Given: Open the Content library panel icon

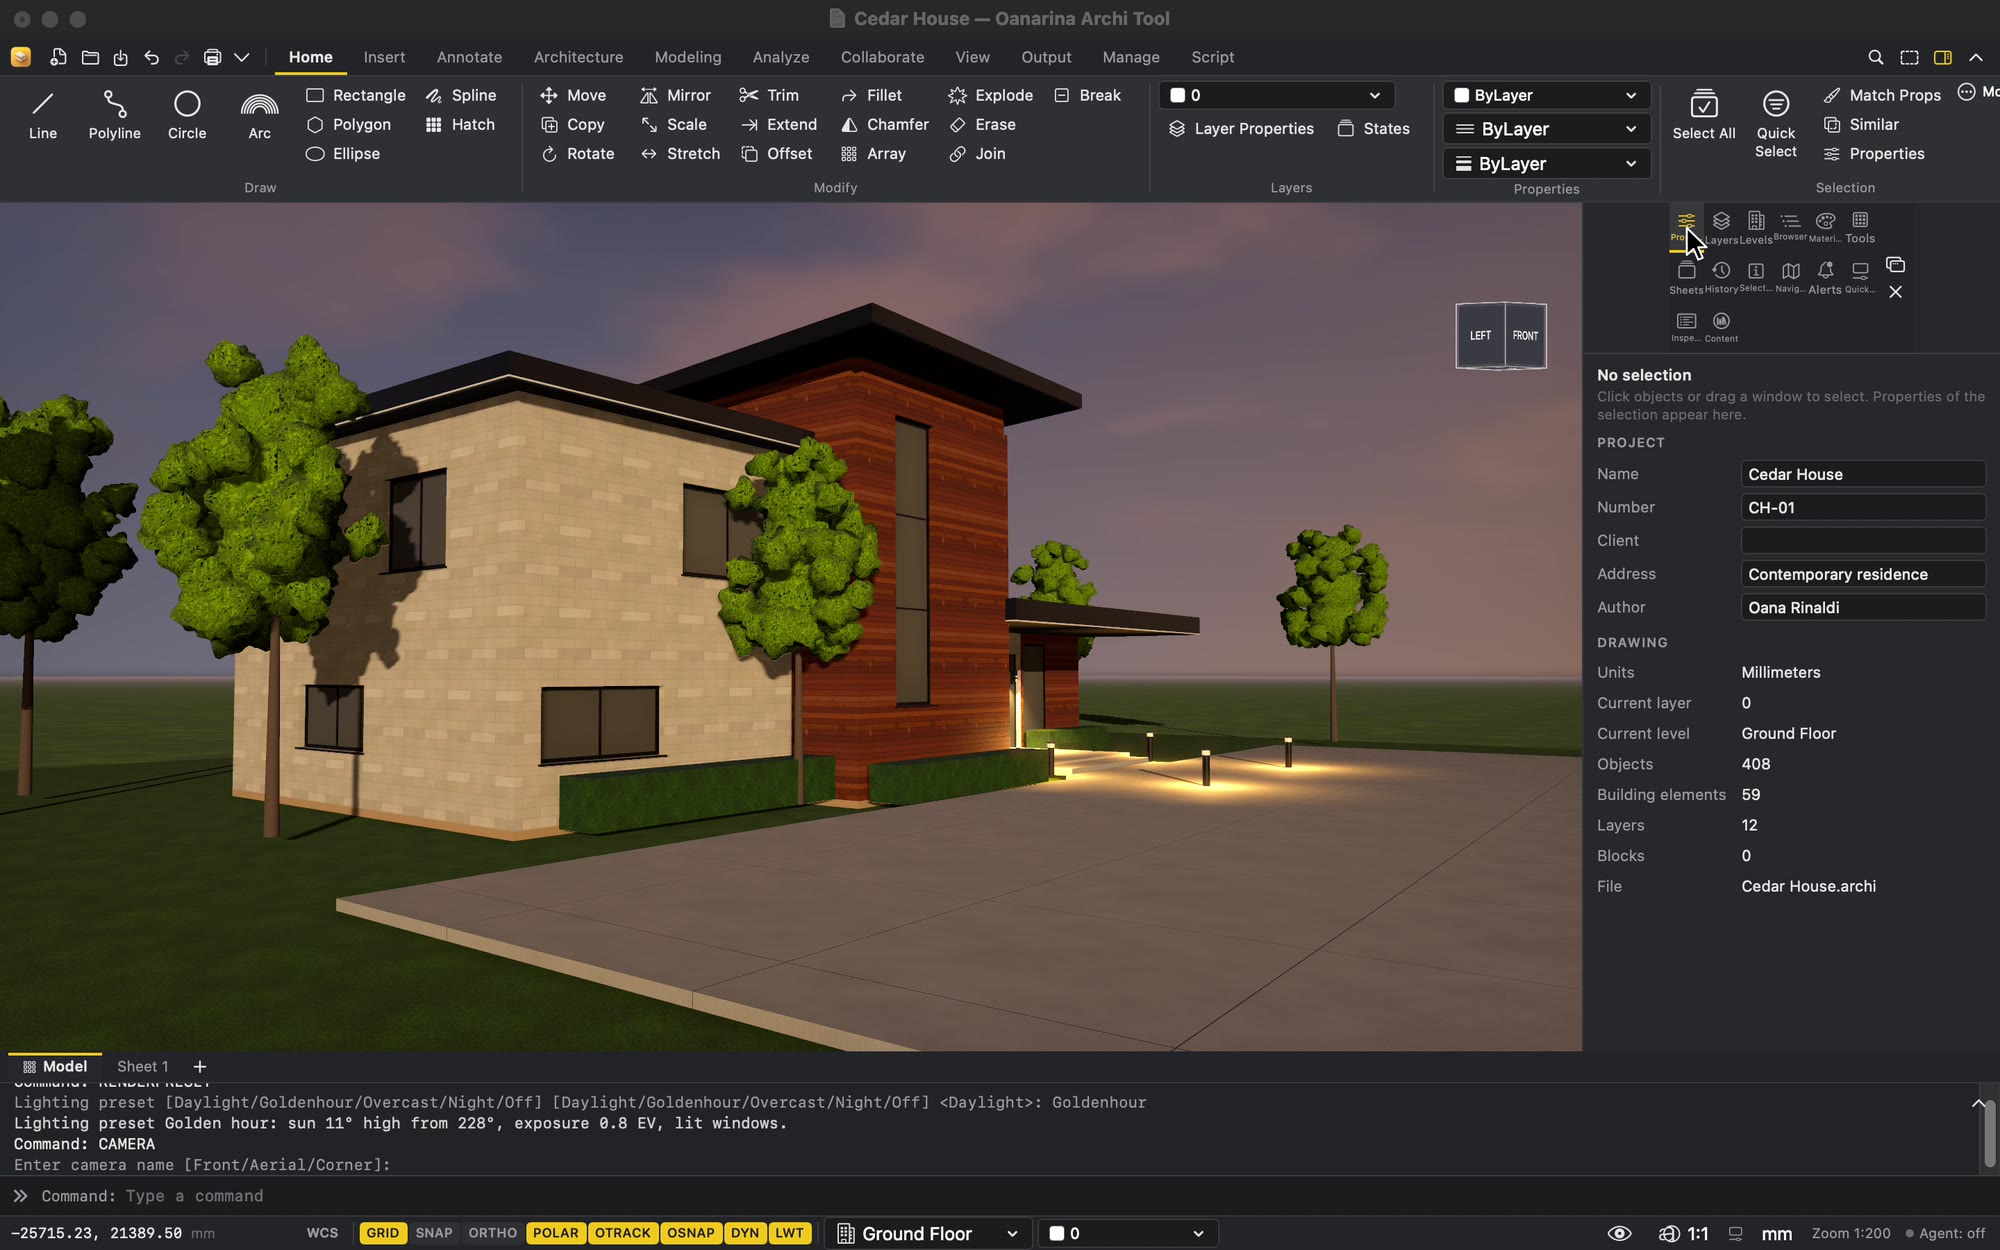Looking at the screenshot, I should 1721,326.
